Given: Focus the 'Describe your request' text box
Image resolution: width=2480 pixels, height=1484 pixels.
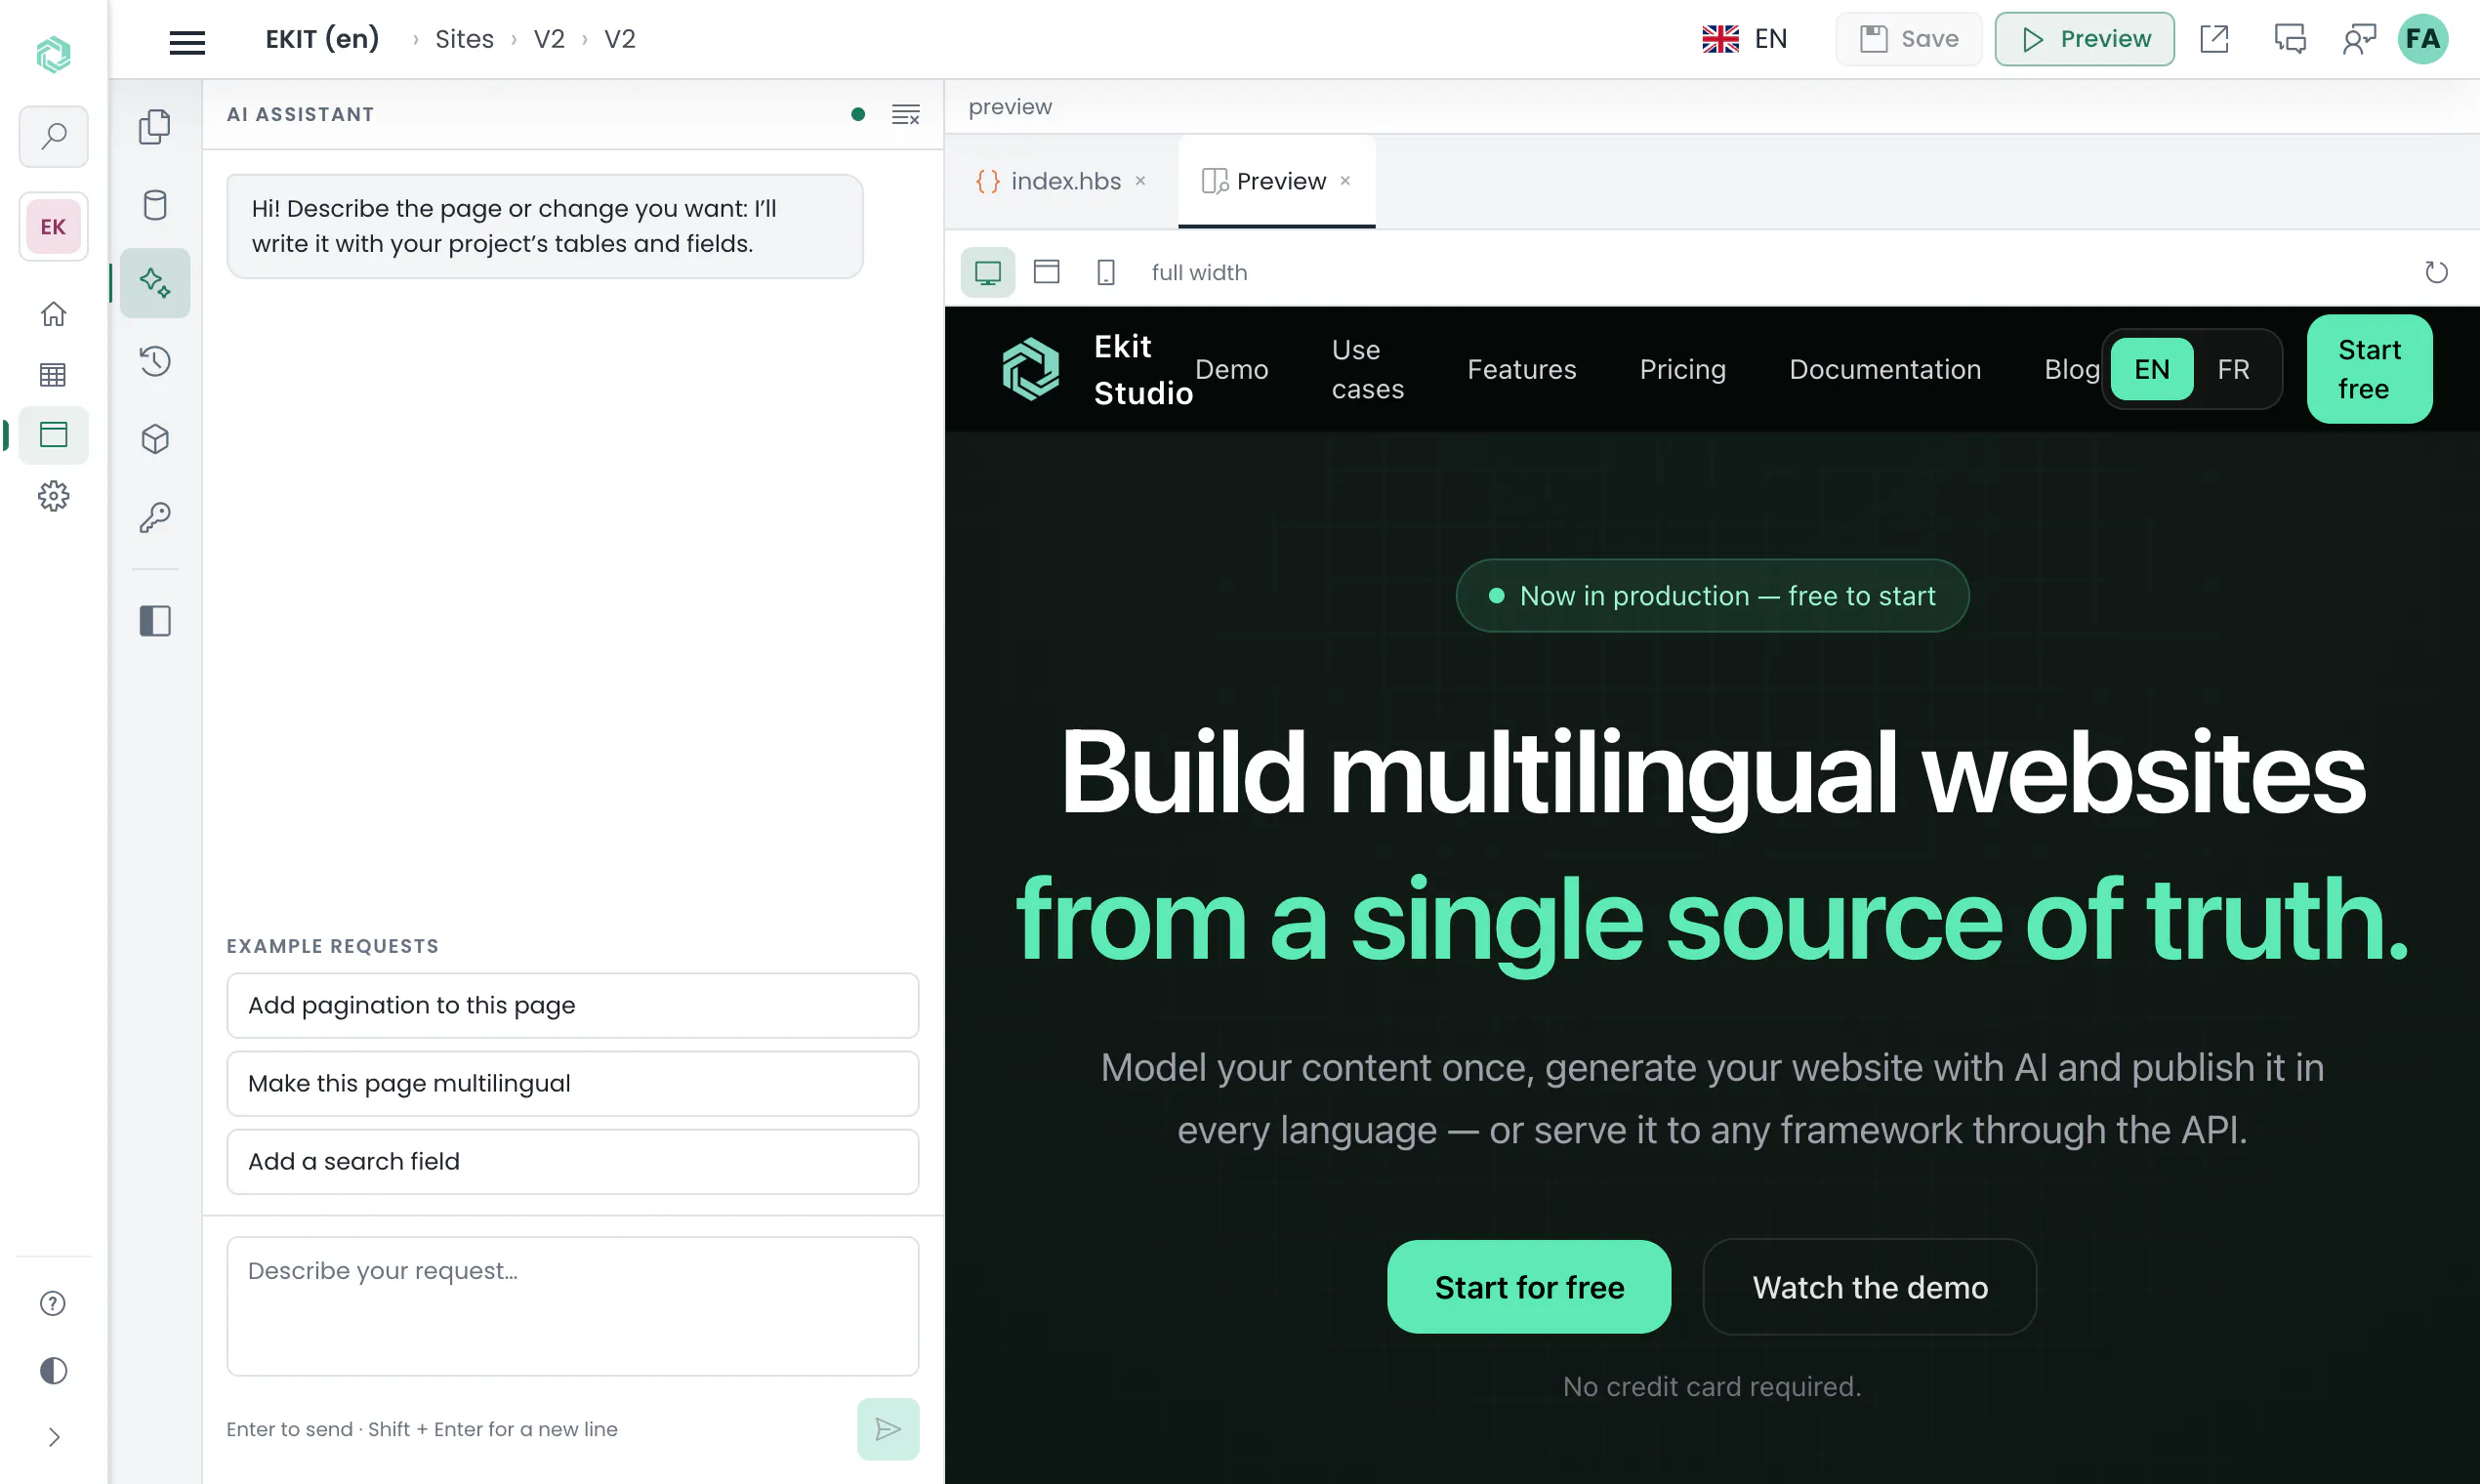Looking at the screenshot, I should [x=573, y=1306].
